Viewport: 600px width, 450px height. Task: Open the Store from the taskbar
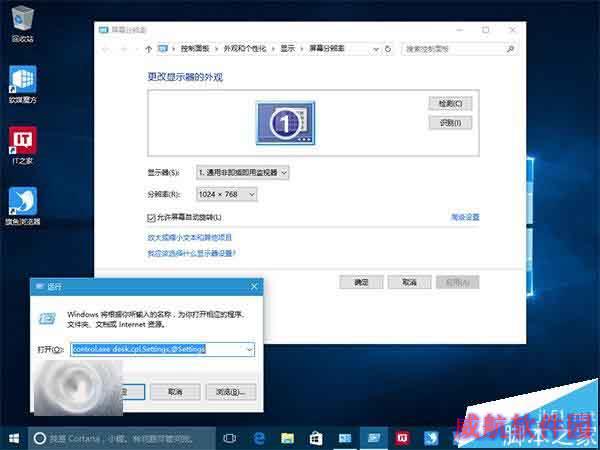point(316,439)
